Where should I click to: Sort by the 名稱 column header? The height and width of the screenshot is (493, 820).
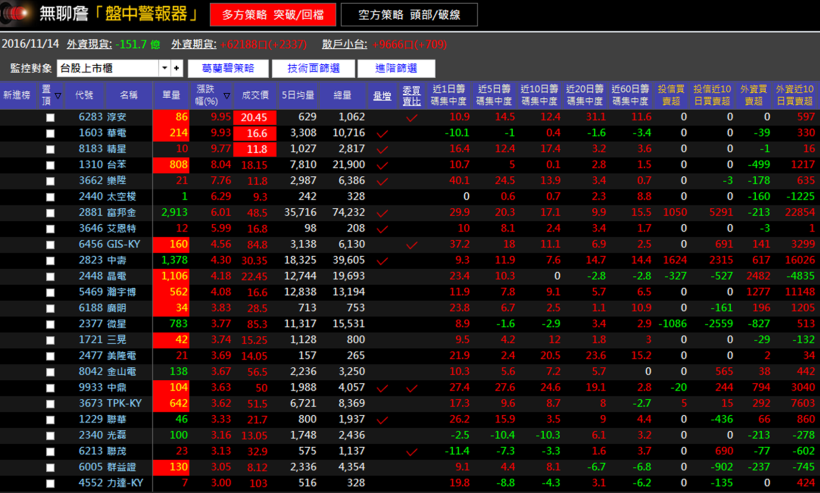point(129,95)
